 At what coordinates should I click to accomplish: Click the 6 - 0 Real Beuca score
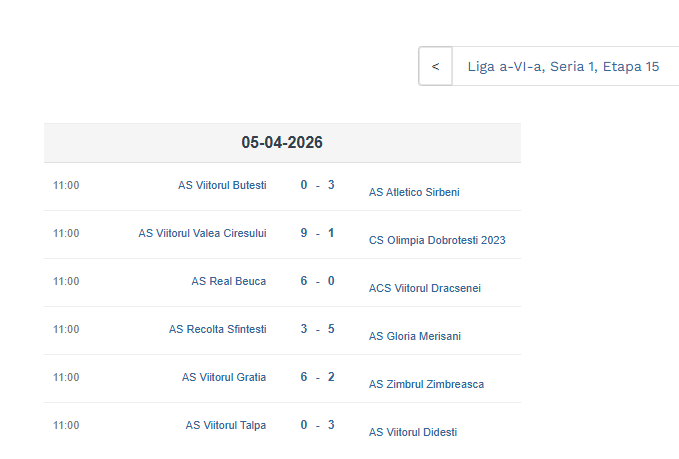pos(317,281)
